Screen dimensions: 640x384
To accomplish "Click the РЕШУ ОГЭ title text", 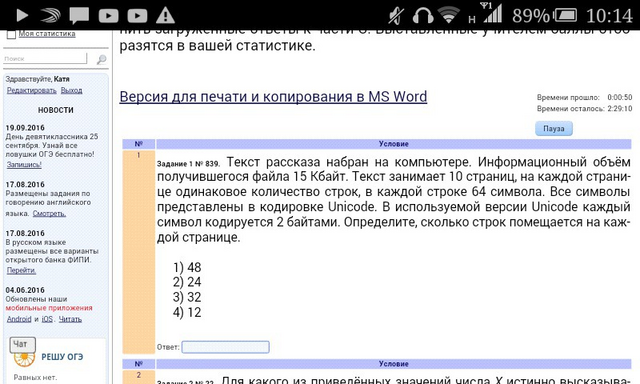I will [x=62, y=357].
